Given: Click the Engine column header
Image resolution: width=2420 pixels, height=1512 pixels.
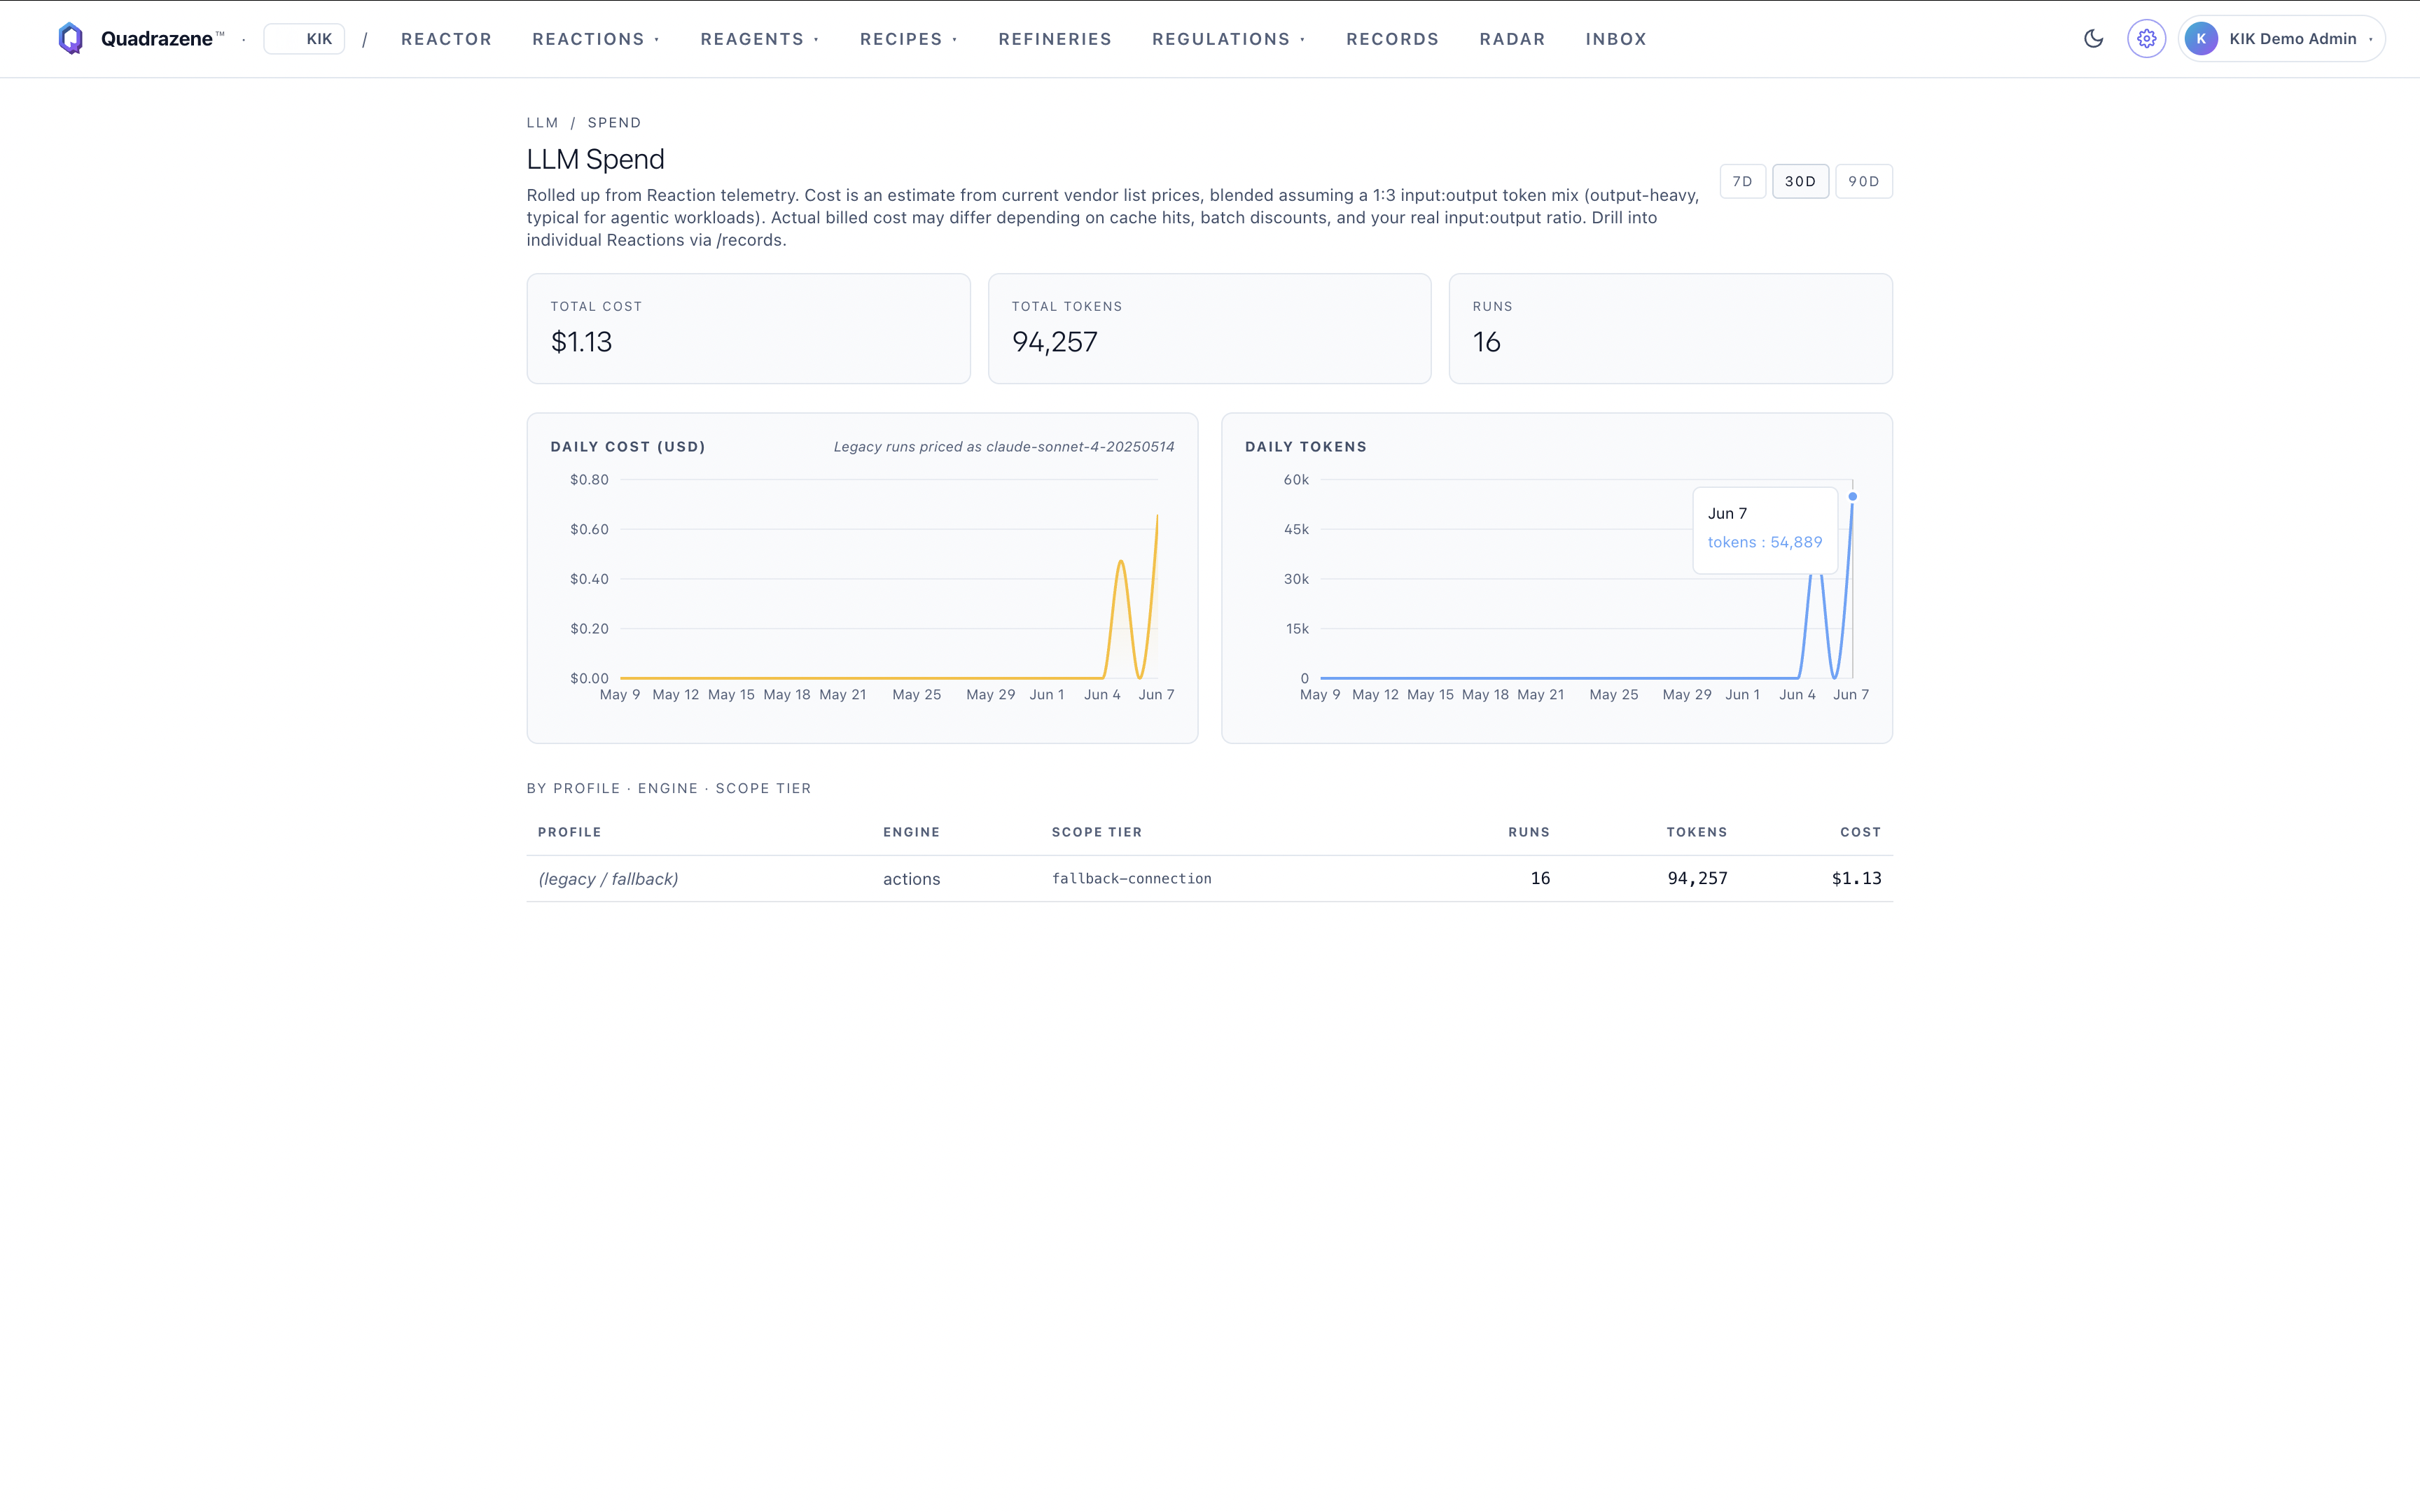Looking at the screenshot, I should [911, 832].
